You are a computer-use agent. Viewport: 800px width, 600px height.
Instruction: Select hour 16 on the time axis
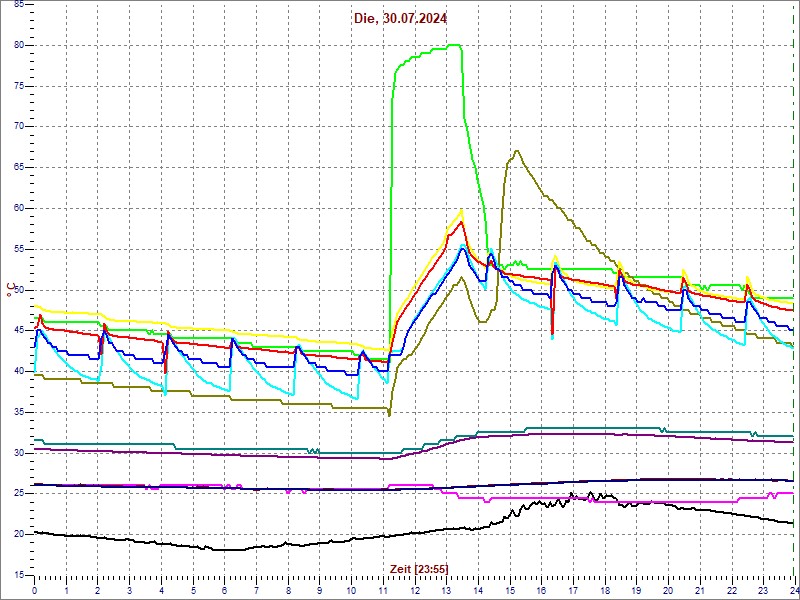[541, 590]
